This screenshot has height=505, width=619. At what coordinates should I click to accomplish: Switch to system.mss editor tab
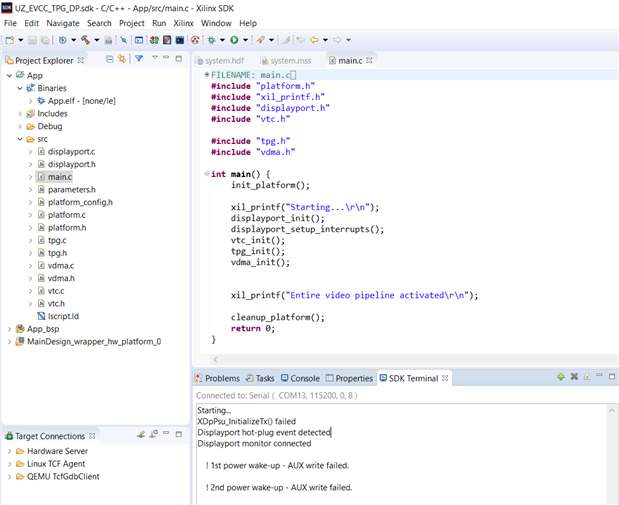(290, 61)
